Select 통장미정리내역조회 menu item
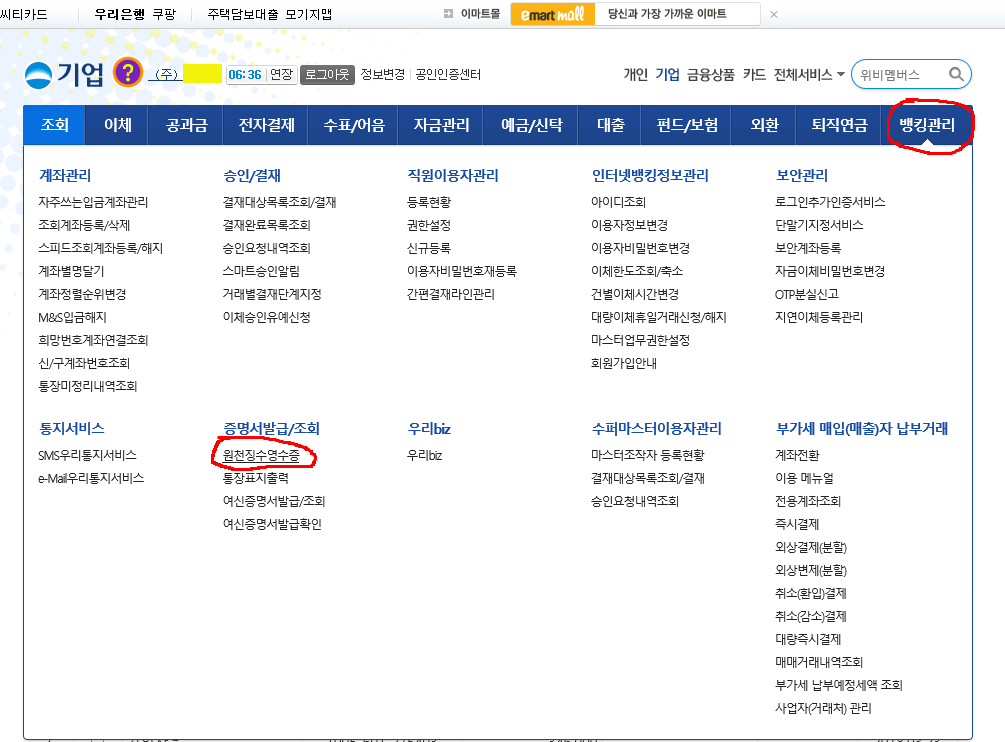Viewport: 1005px width, 742px height. coord(88,386)
